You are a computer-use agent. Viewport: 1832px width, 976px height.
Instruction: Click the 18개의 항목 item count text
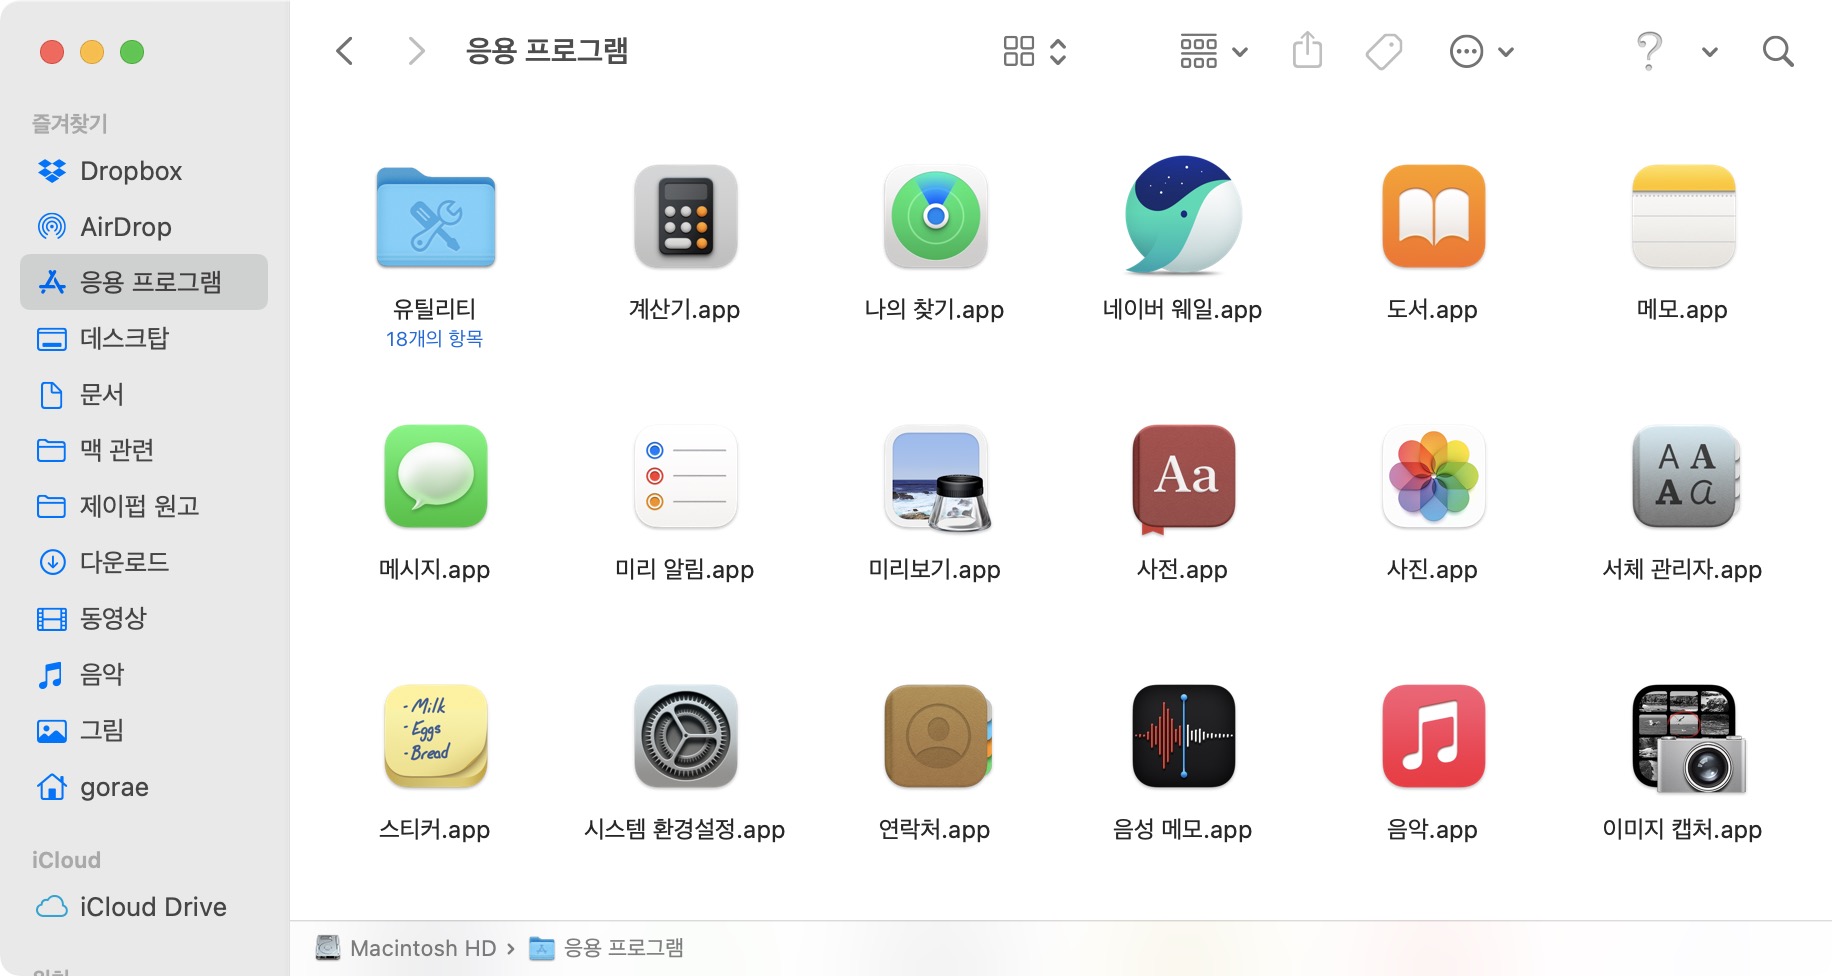pyautogui.click(x=435, y=339)
